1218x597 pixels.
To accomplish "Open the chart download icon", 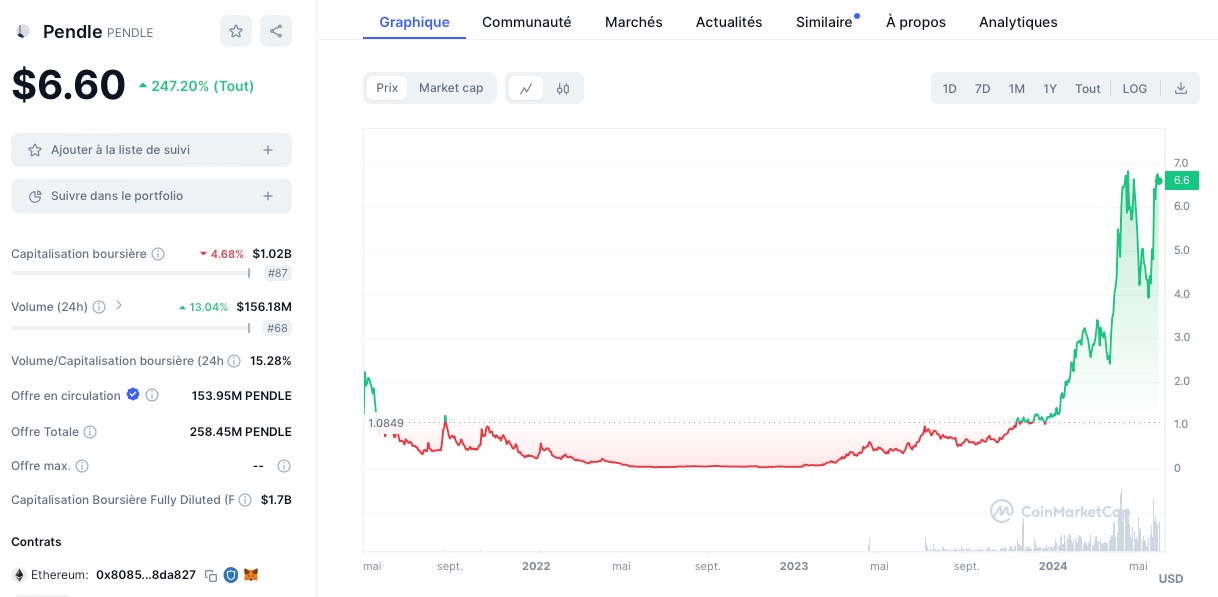I will (x=1181, y=88).
